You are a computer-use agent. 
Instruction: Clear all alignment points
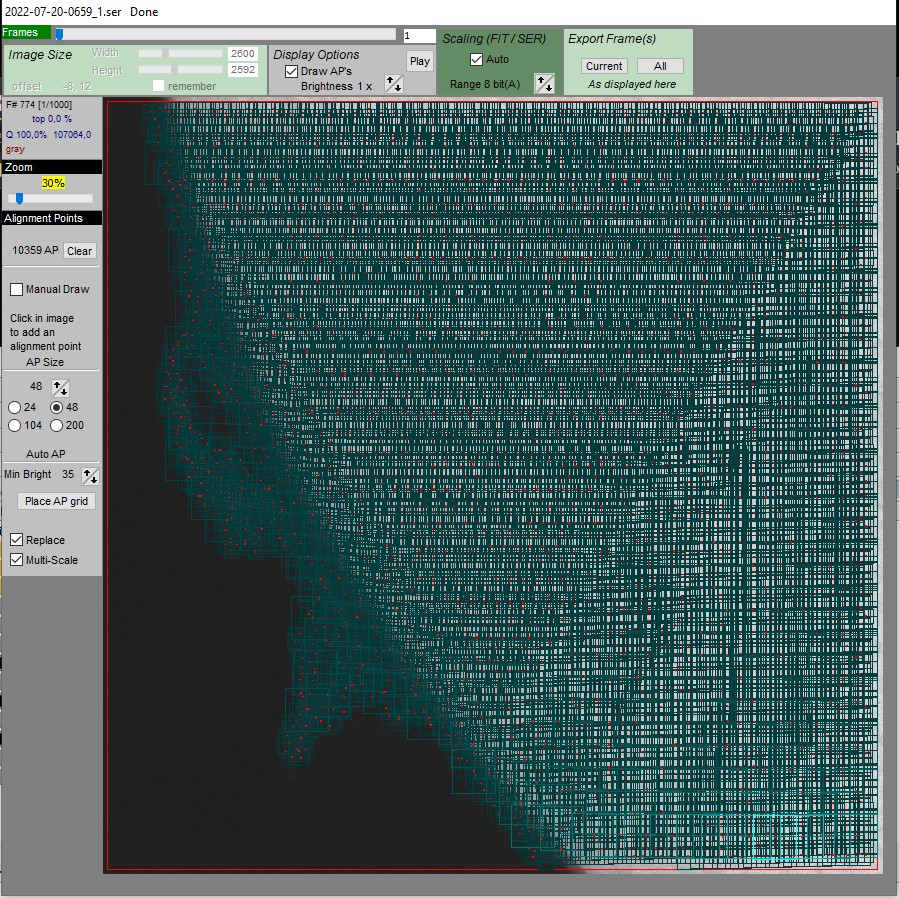[80, 251]
